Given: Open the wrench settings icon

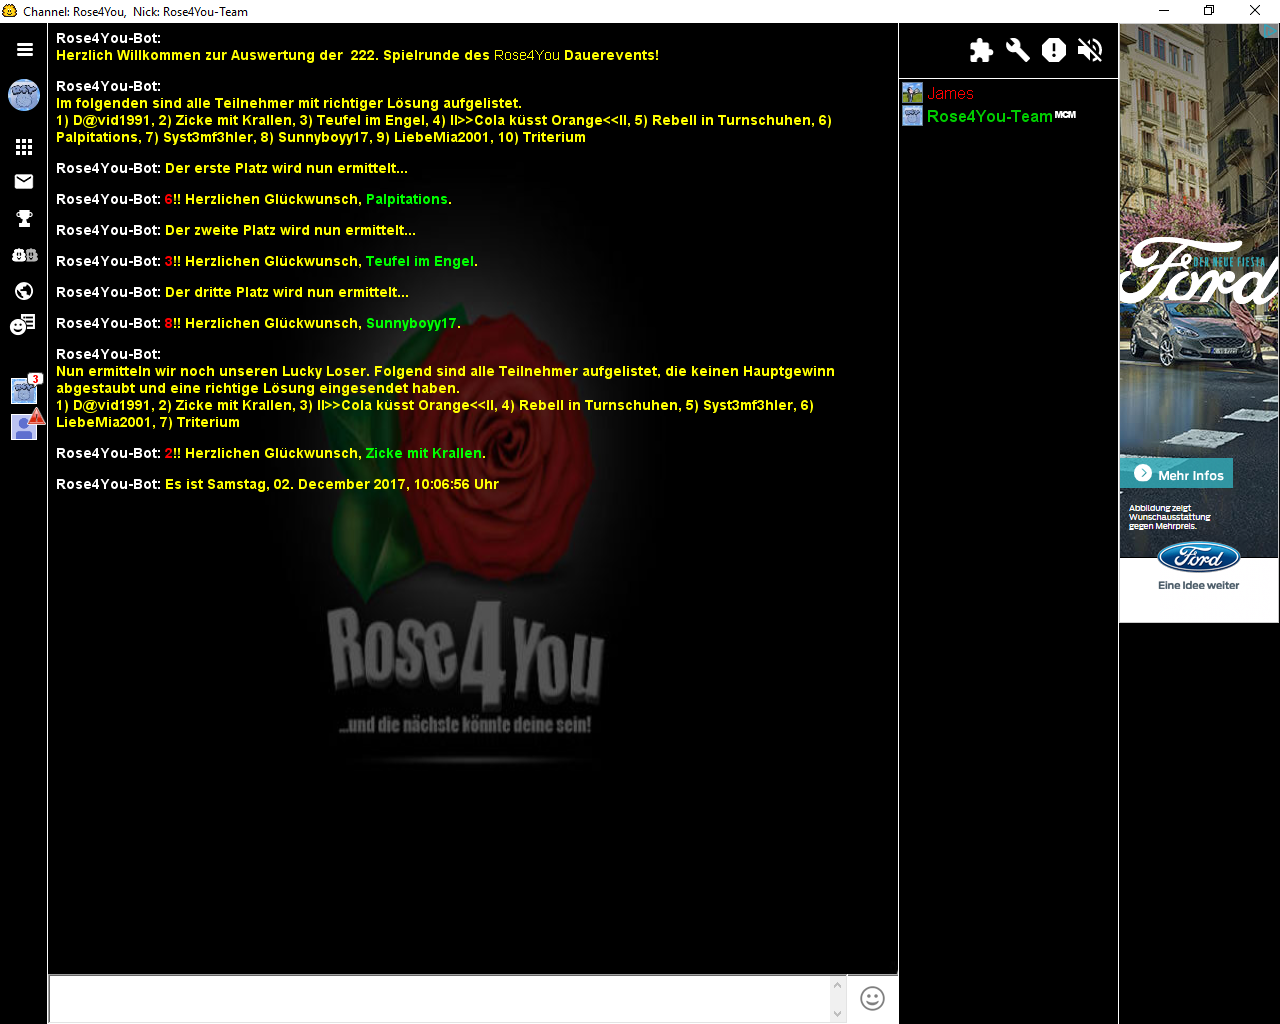Looking at the screenshot, I should 1018,50.
